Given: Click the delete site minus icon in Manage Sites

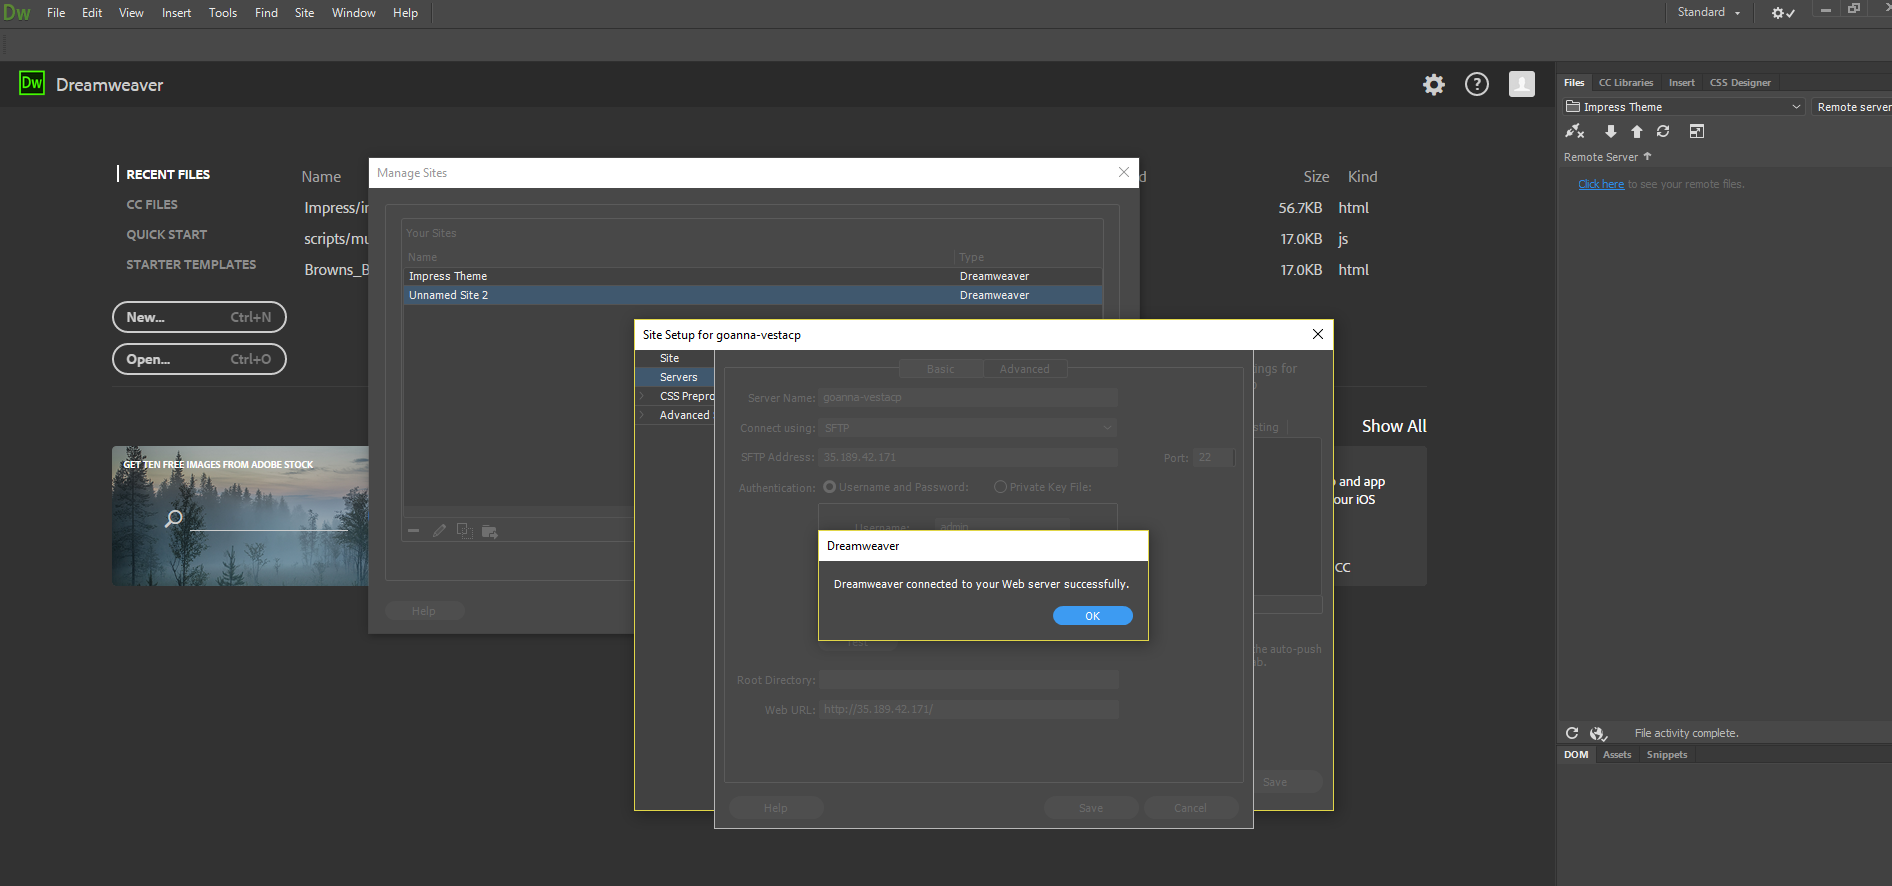Looking at the screenshot, I should (x=413, y=530).
